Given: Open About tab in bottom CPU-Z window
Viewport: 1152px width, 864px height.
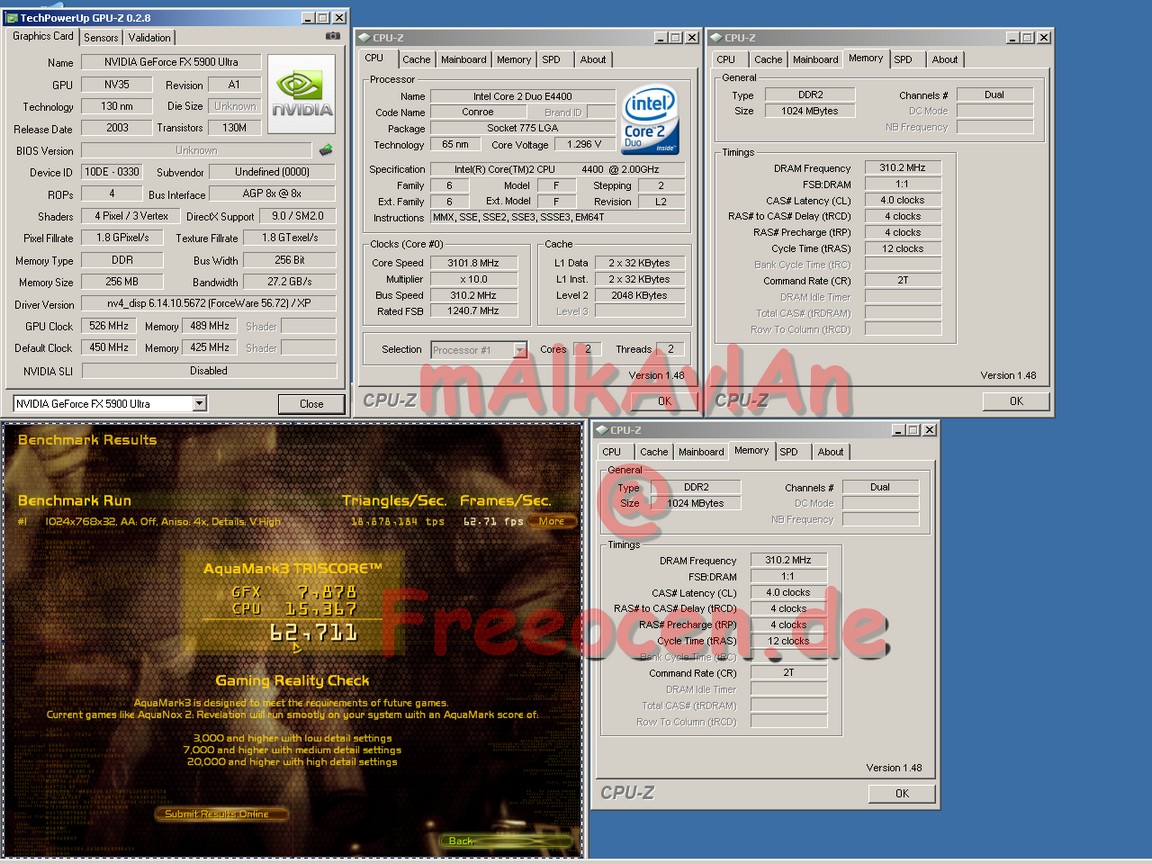Looking at the screenshot, I should coord(830,452).
